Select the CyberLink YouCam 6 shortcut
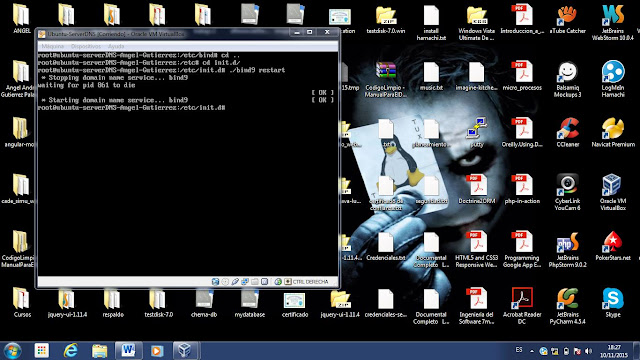 pos(567,193)
